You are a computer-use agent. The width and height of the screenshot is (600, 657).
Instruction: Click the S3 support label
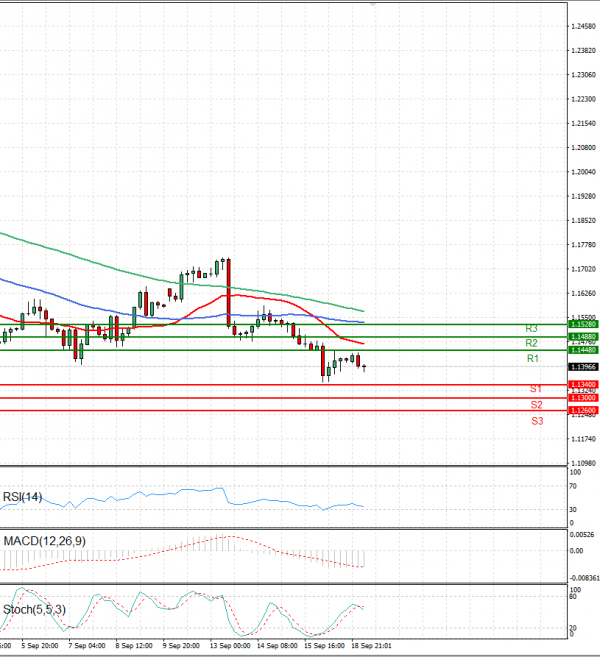tap(537, 421)
